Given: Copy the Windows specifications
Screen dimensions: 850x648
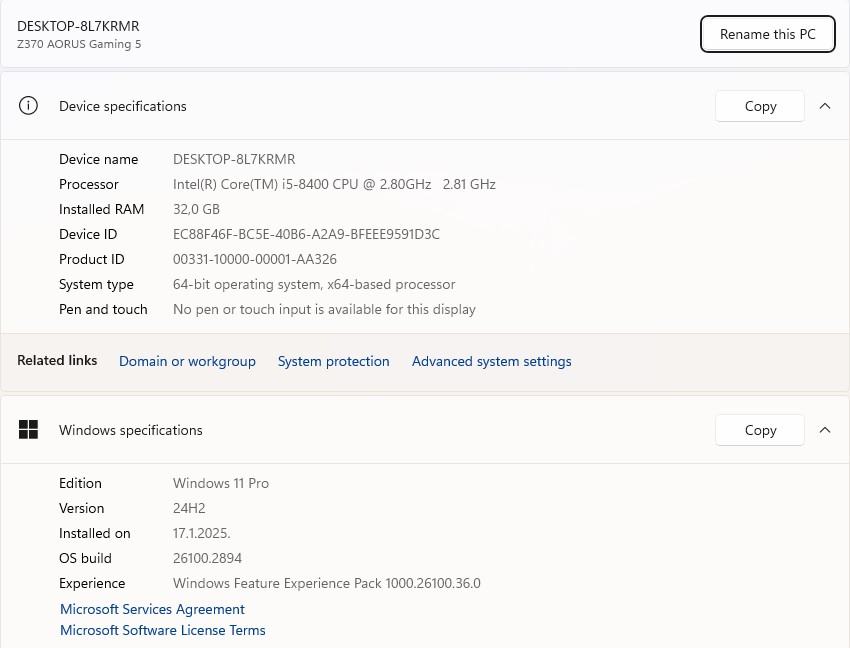Looking at the screenshot, I should (x=760, y=430).
